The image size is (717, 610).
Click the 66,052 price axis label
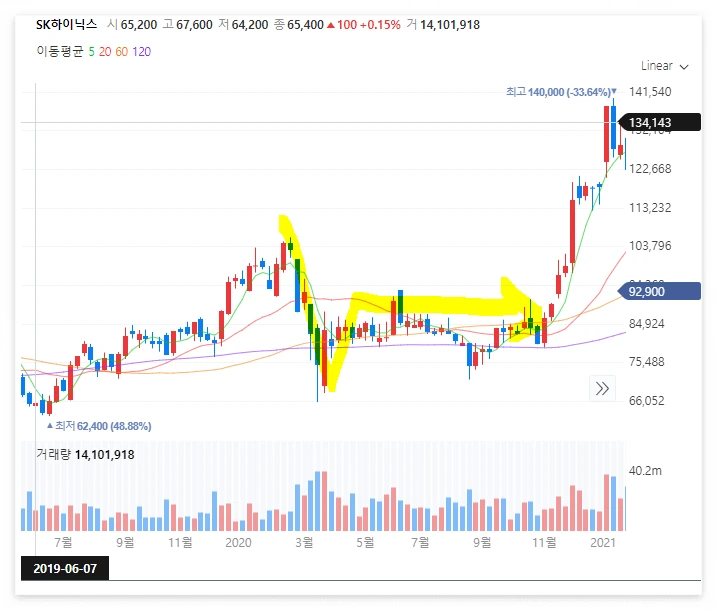point(647,401)
